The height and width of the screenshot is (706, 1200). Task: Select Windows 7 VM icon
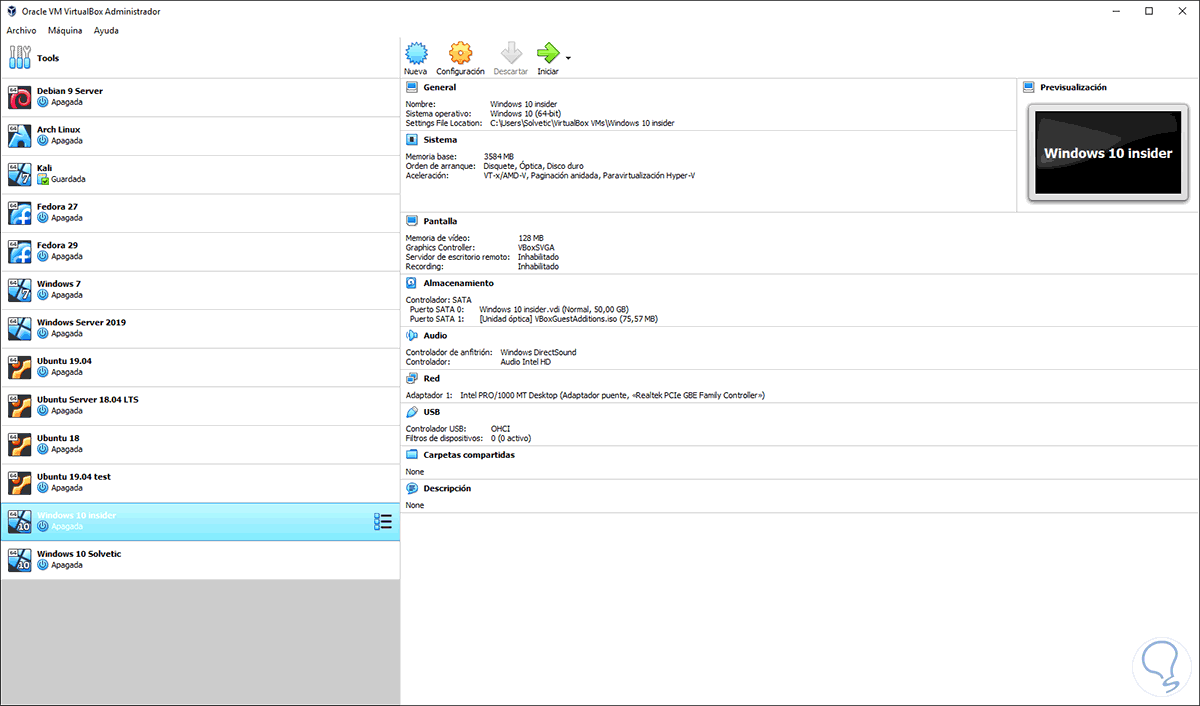[19, 289]
